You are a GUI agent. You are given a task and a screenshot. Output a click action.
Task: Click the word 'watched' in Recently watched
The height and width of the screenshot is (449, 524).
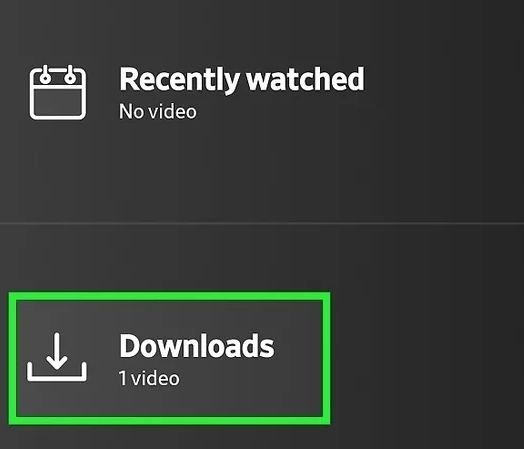coord(305,79)
